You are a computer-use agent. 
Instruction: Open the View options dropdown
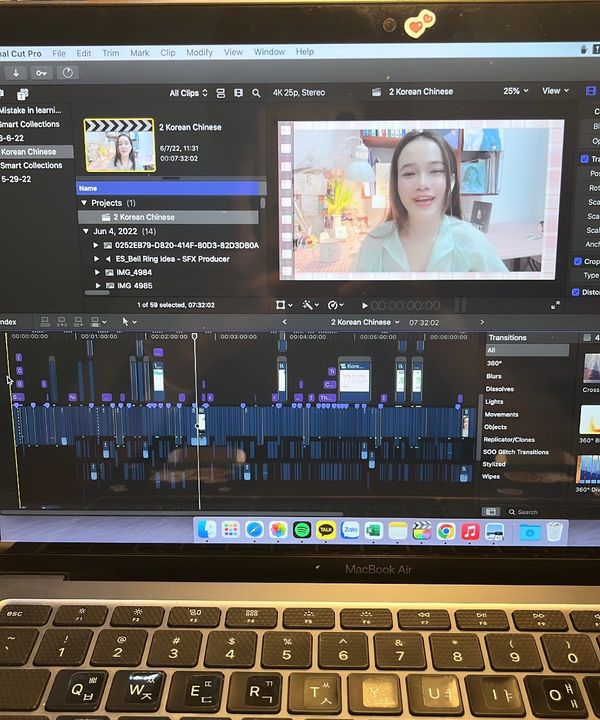pyautogui.click(x=555, y=91)
